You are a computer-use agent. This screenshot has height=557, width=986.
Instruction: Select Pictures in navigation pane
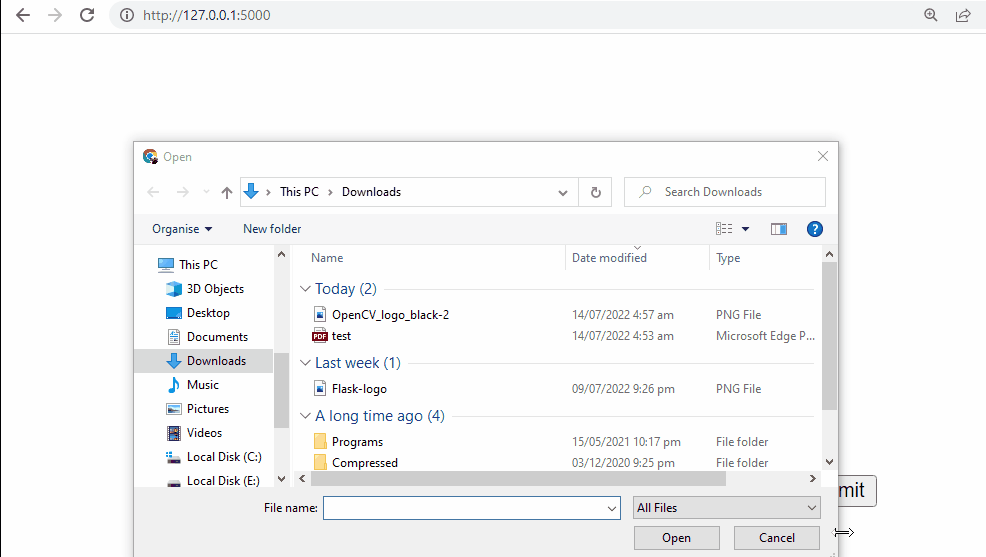[x=208, y=409]
